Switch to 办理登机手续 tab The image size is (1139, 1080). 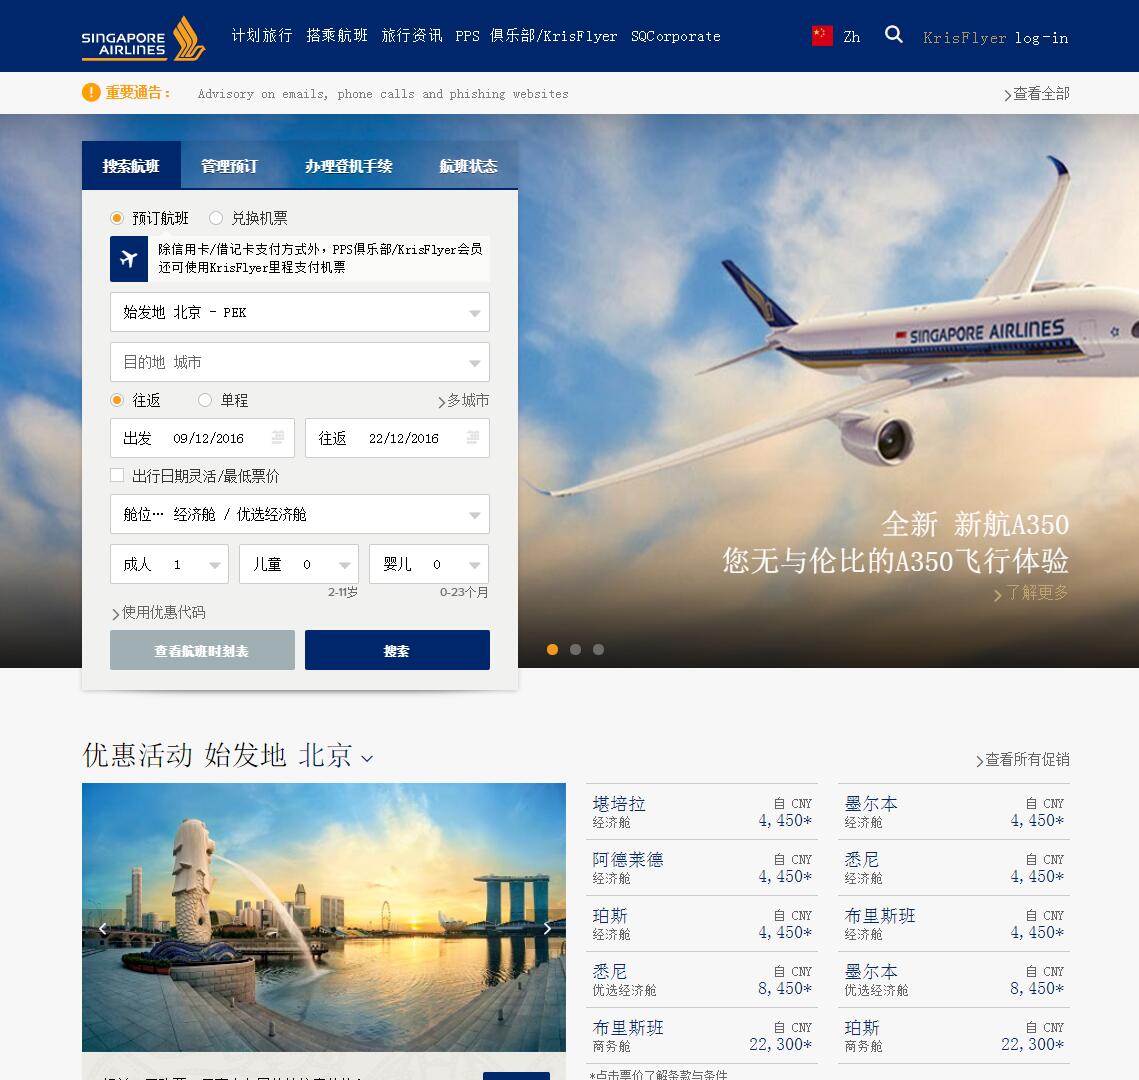(349, 166)
